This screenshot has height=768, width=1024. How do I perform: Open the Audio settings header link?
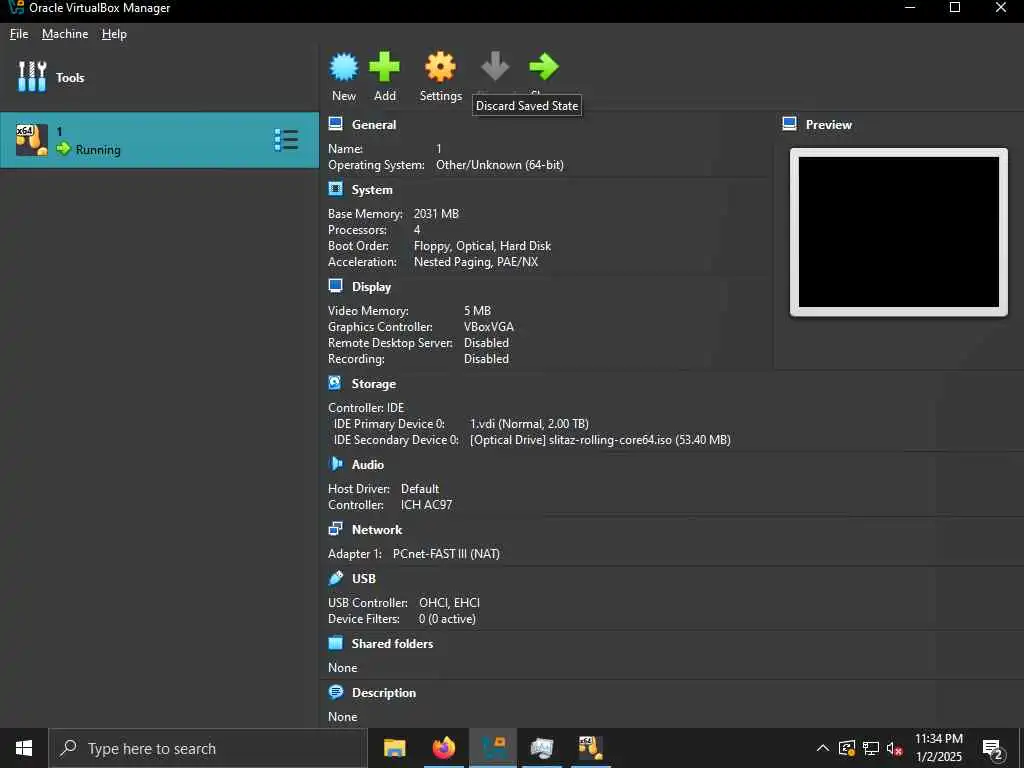point(368,465)
